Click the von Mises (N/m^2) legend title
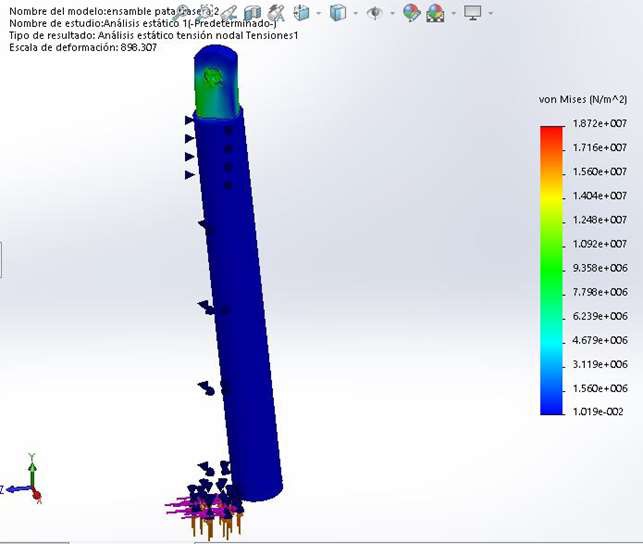The width and height of the screenshot is (643, 544). click(582, 99)
